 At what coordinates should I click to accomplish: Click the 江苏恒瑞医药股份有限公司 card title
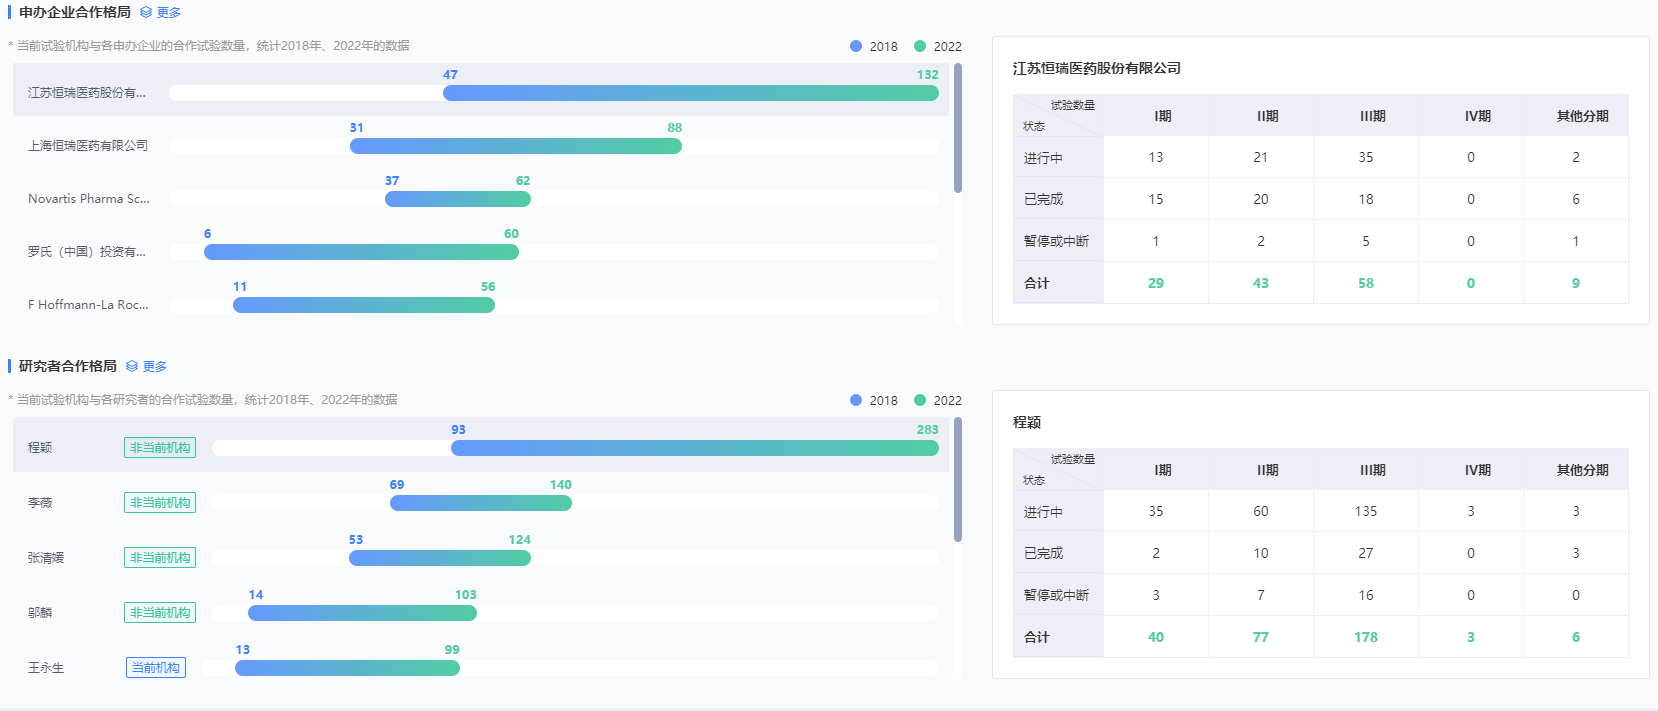[1097, 68]
